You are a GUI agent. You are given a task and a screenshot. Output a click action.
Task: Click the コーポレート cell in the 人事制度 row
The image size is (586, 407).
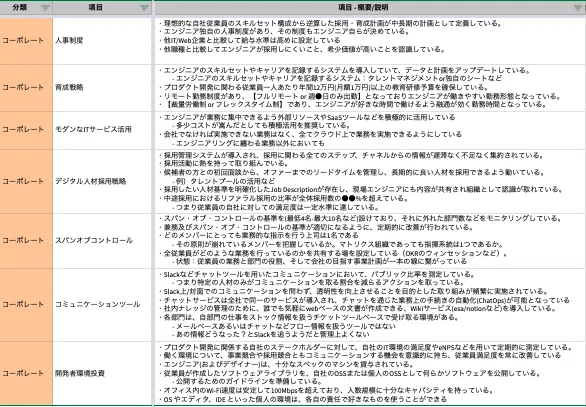26,40
